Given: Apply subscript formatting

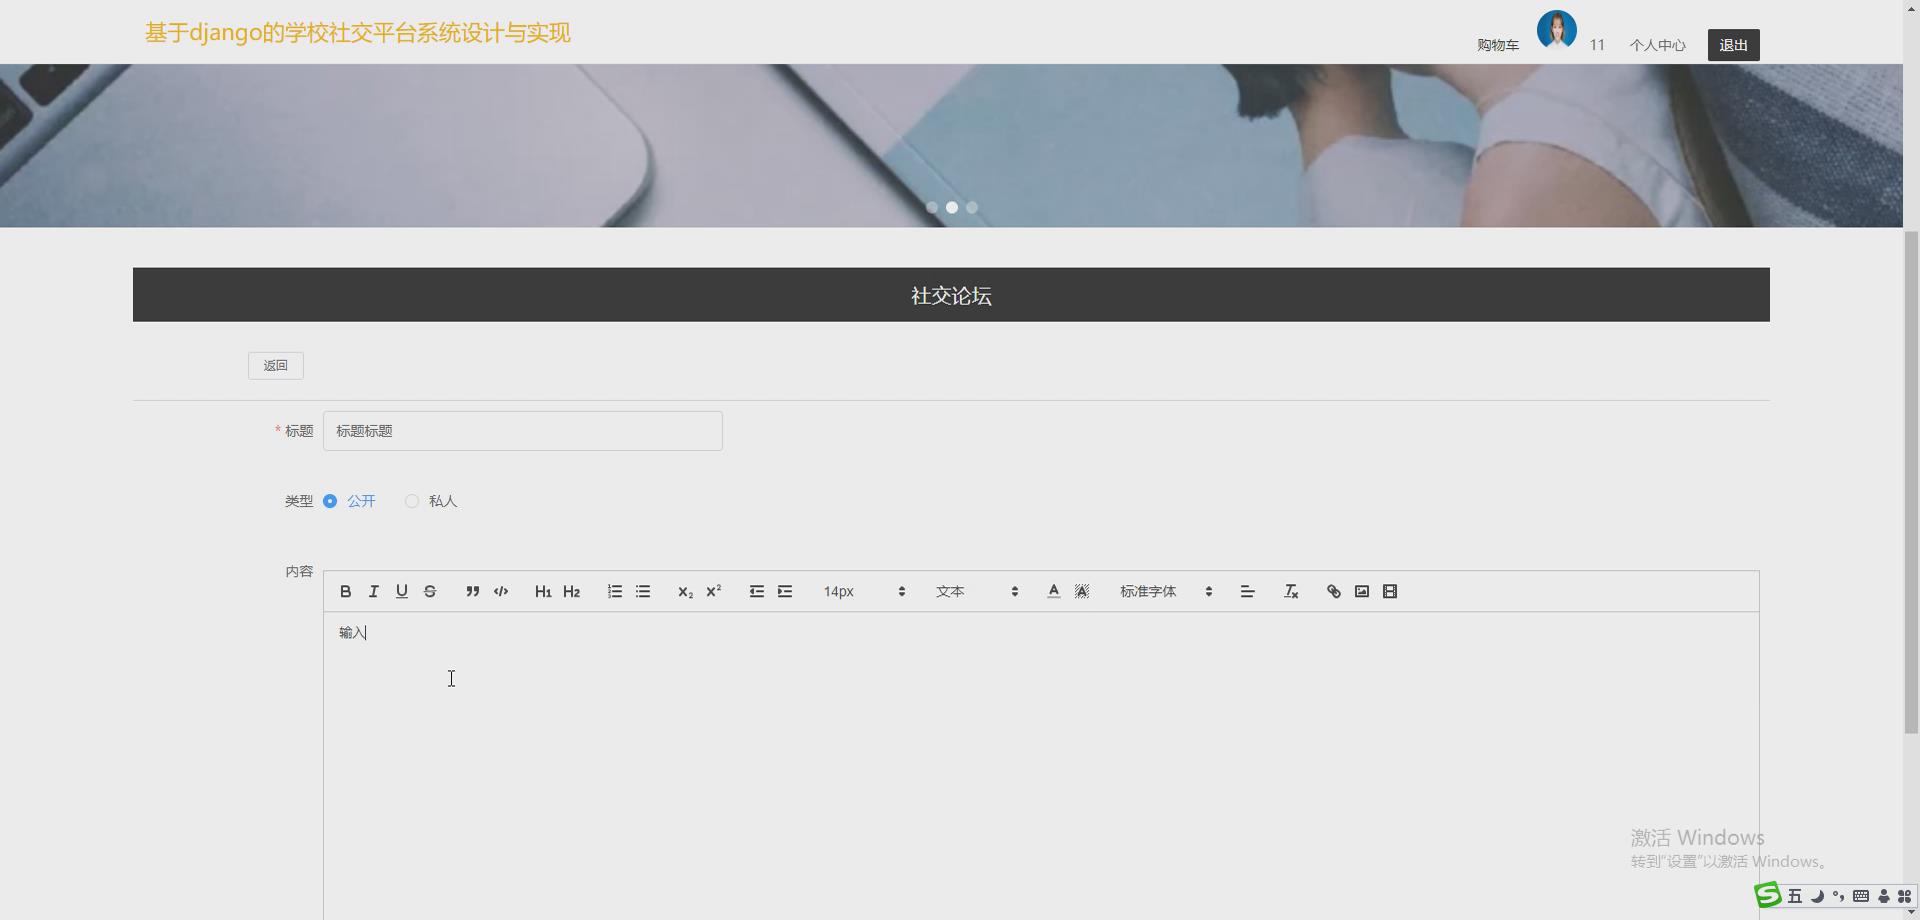Looking at the screenshot, I should [685, 592].
